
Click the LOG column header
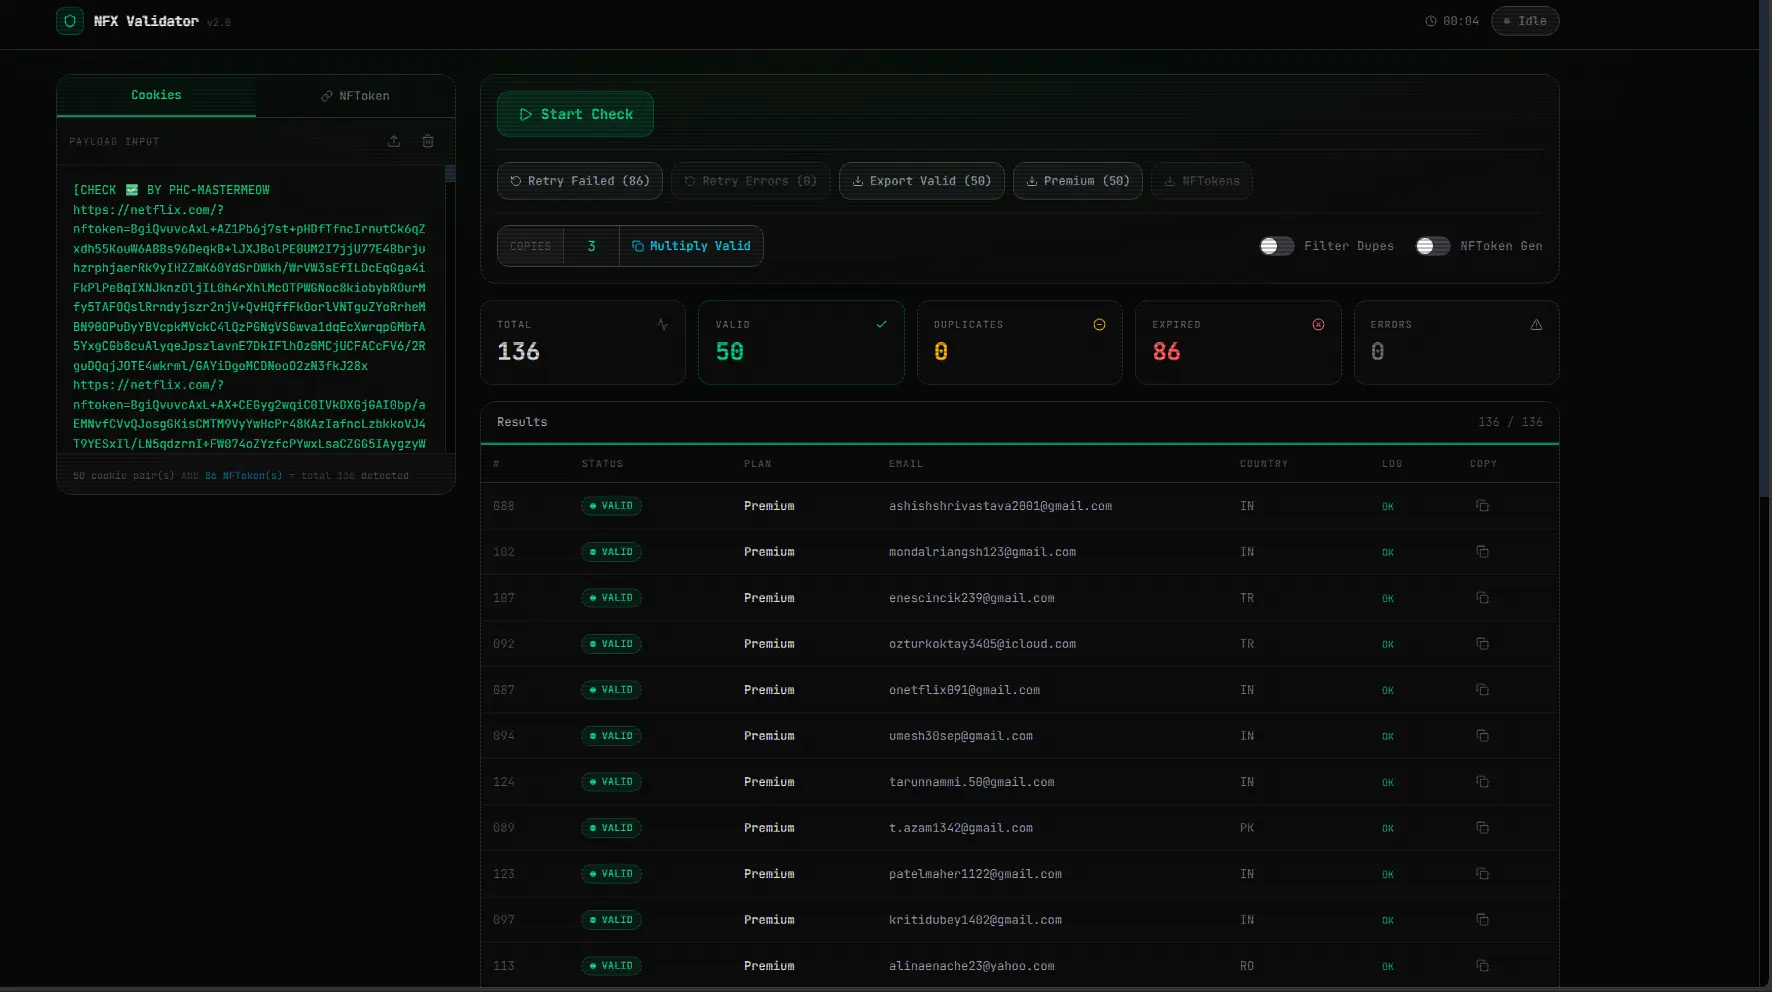(1392, 464)
